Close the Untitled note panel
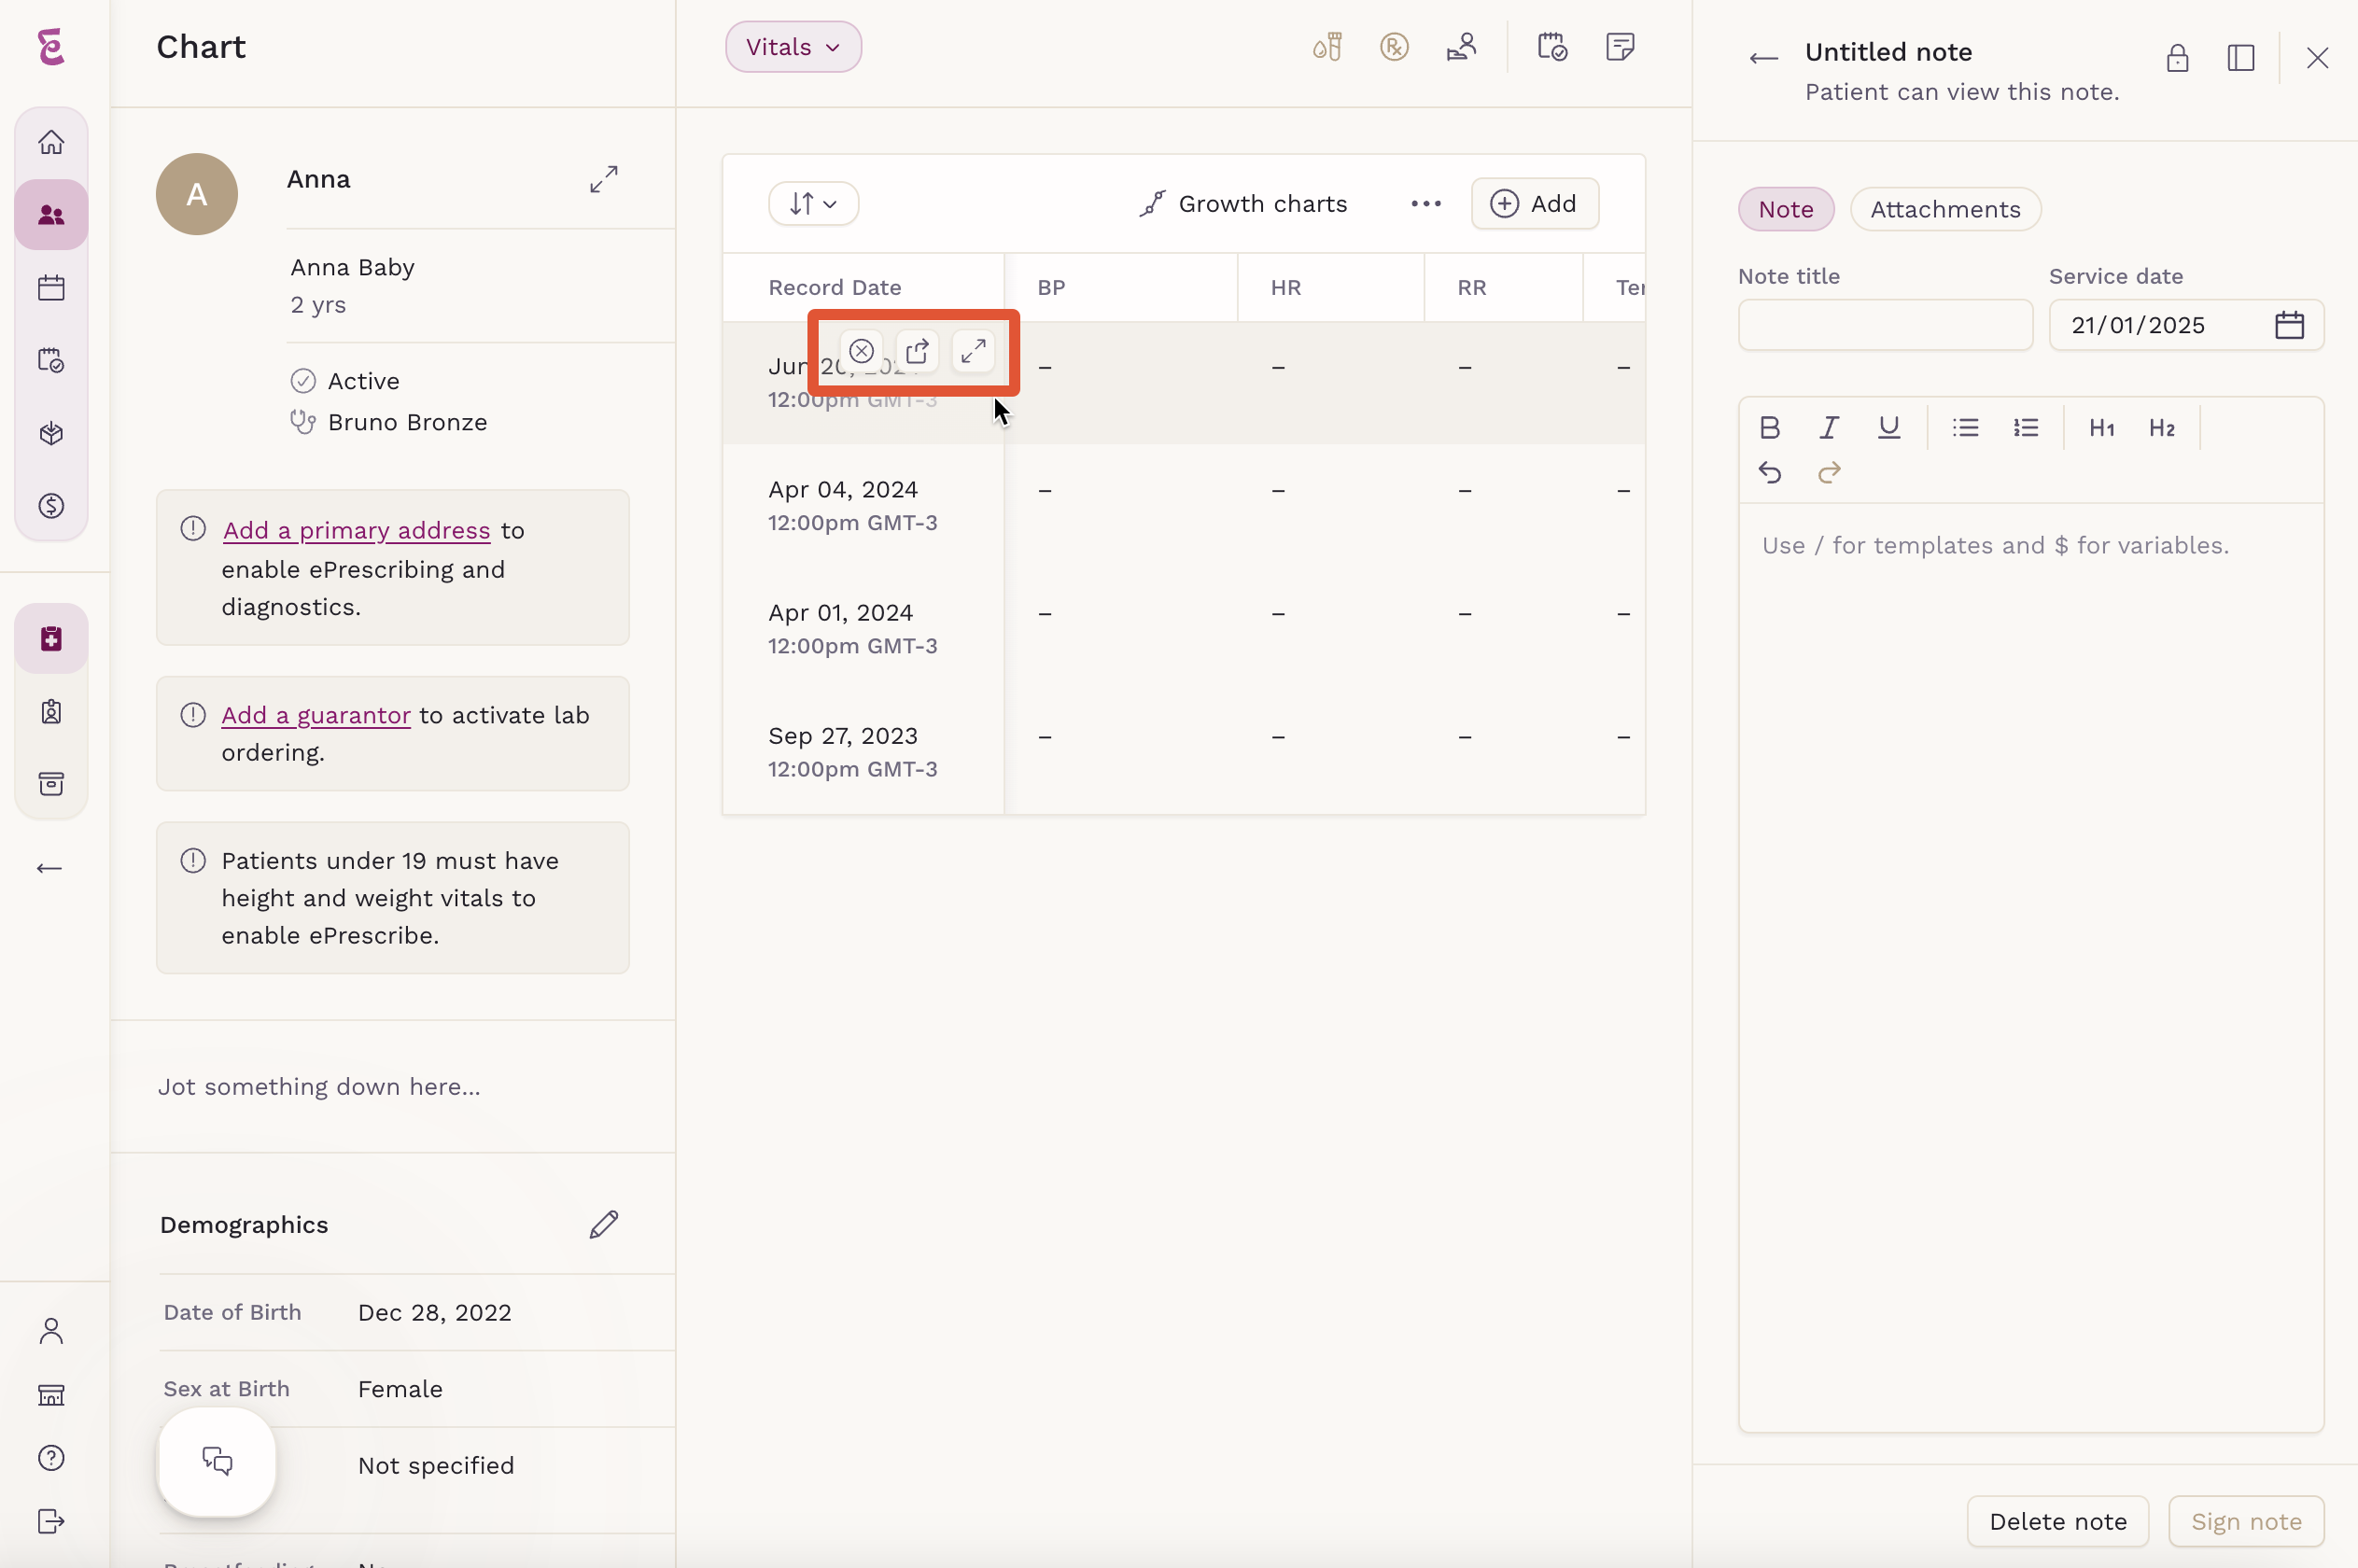The image size is (2358, 1568). tap(2317, 58)
